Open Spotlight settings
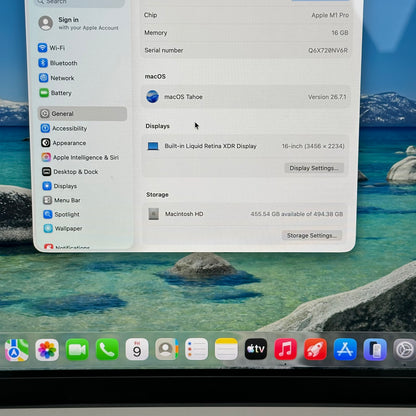The width and height of the screenshot is (416, 416). 62,214
